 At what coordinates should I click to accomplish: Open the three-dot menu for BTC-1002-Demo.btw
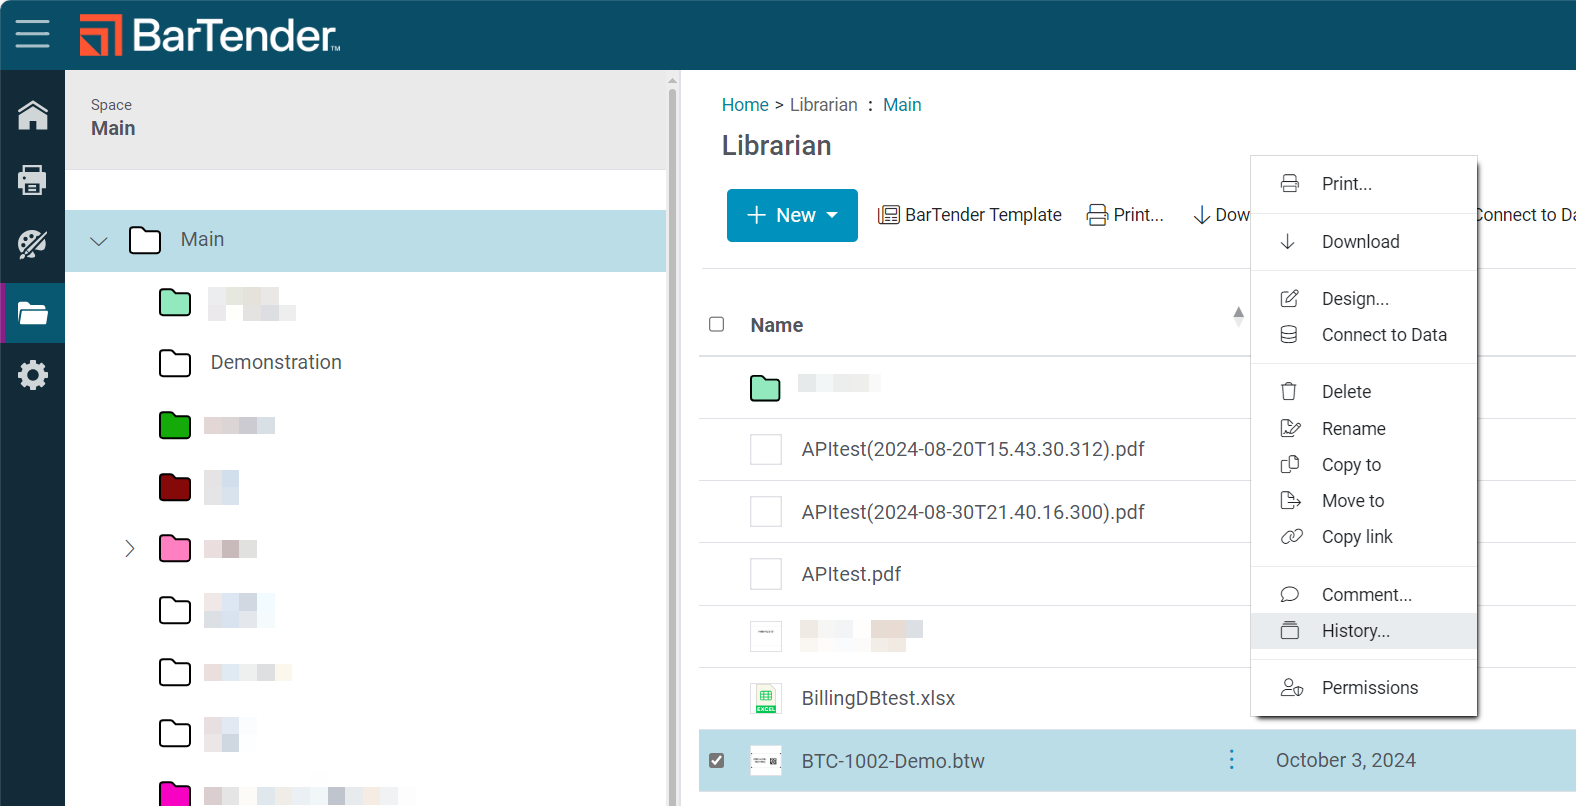(1231, 760)
